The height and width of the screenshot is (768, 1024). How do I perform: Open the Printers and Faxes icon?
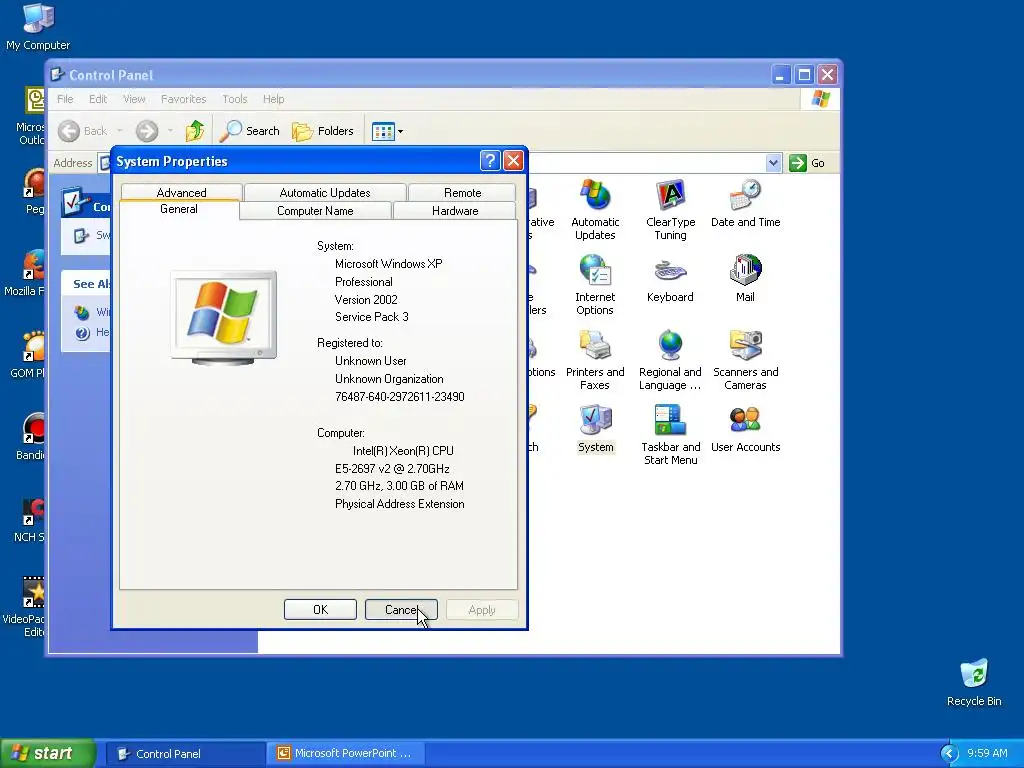(595, 359)
